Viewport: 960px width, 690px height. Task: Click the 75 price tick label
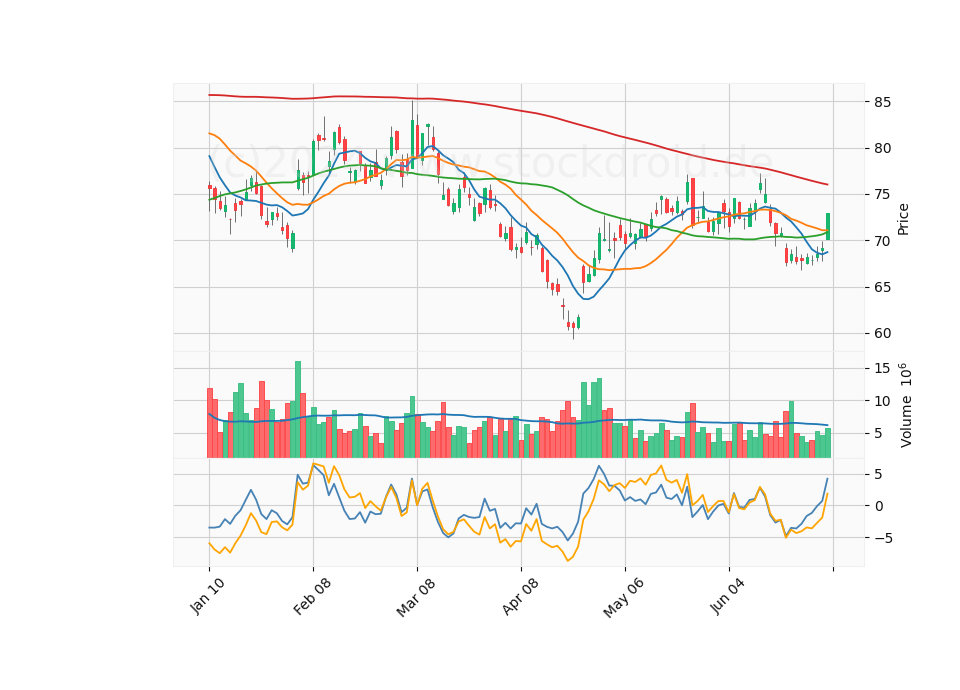[882, 195]
